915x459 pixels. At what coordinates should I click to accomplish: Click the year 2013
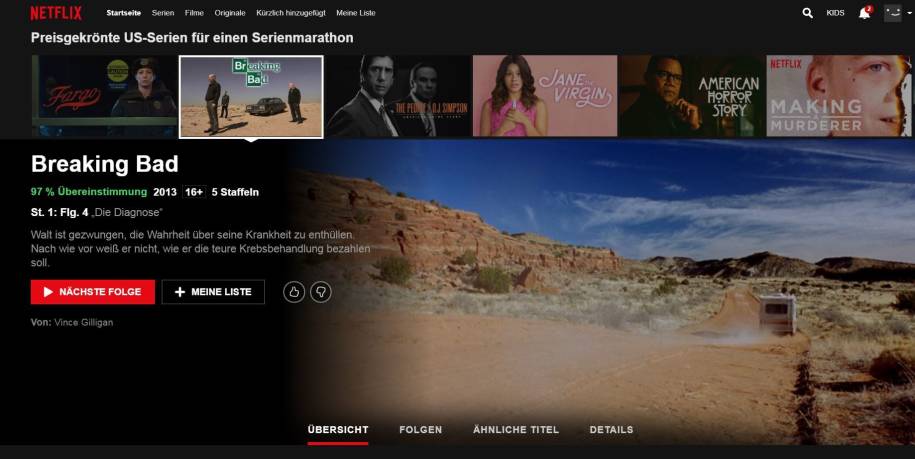165,192
